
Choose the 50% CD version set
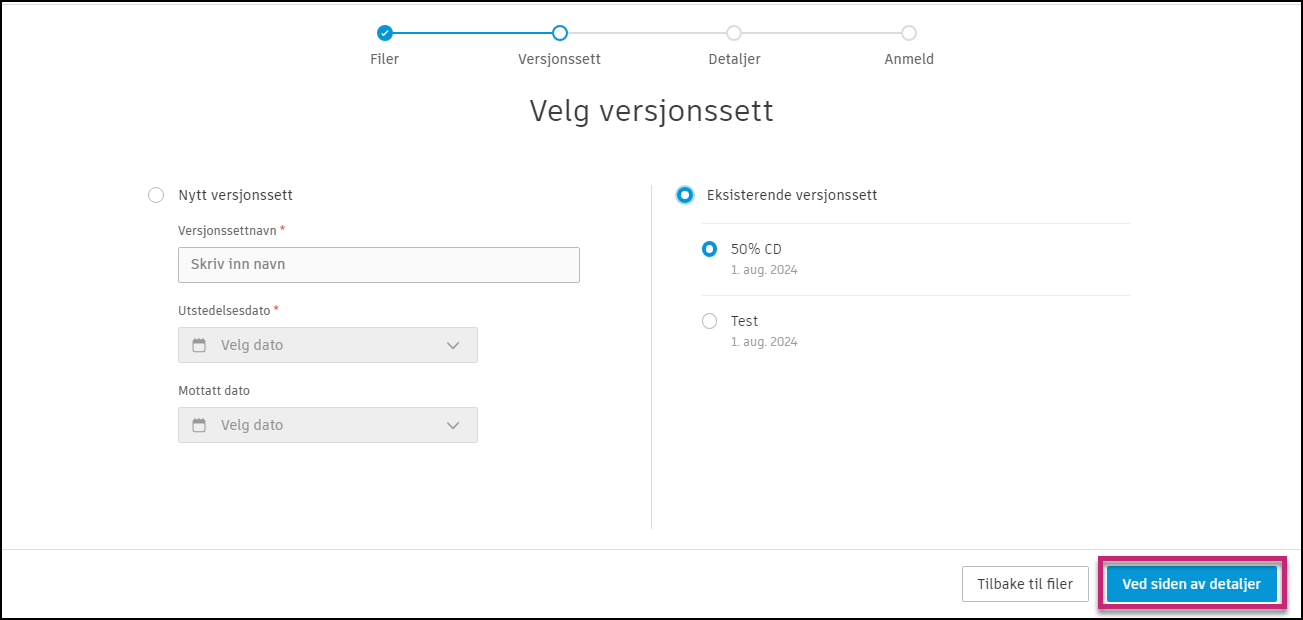click(710, 249)
